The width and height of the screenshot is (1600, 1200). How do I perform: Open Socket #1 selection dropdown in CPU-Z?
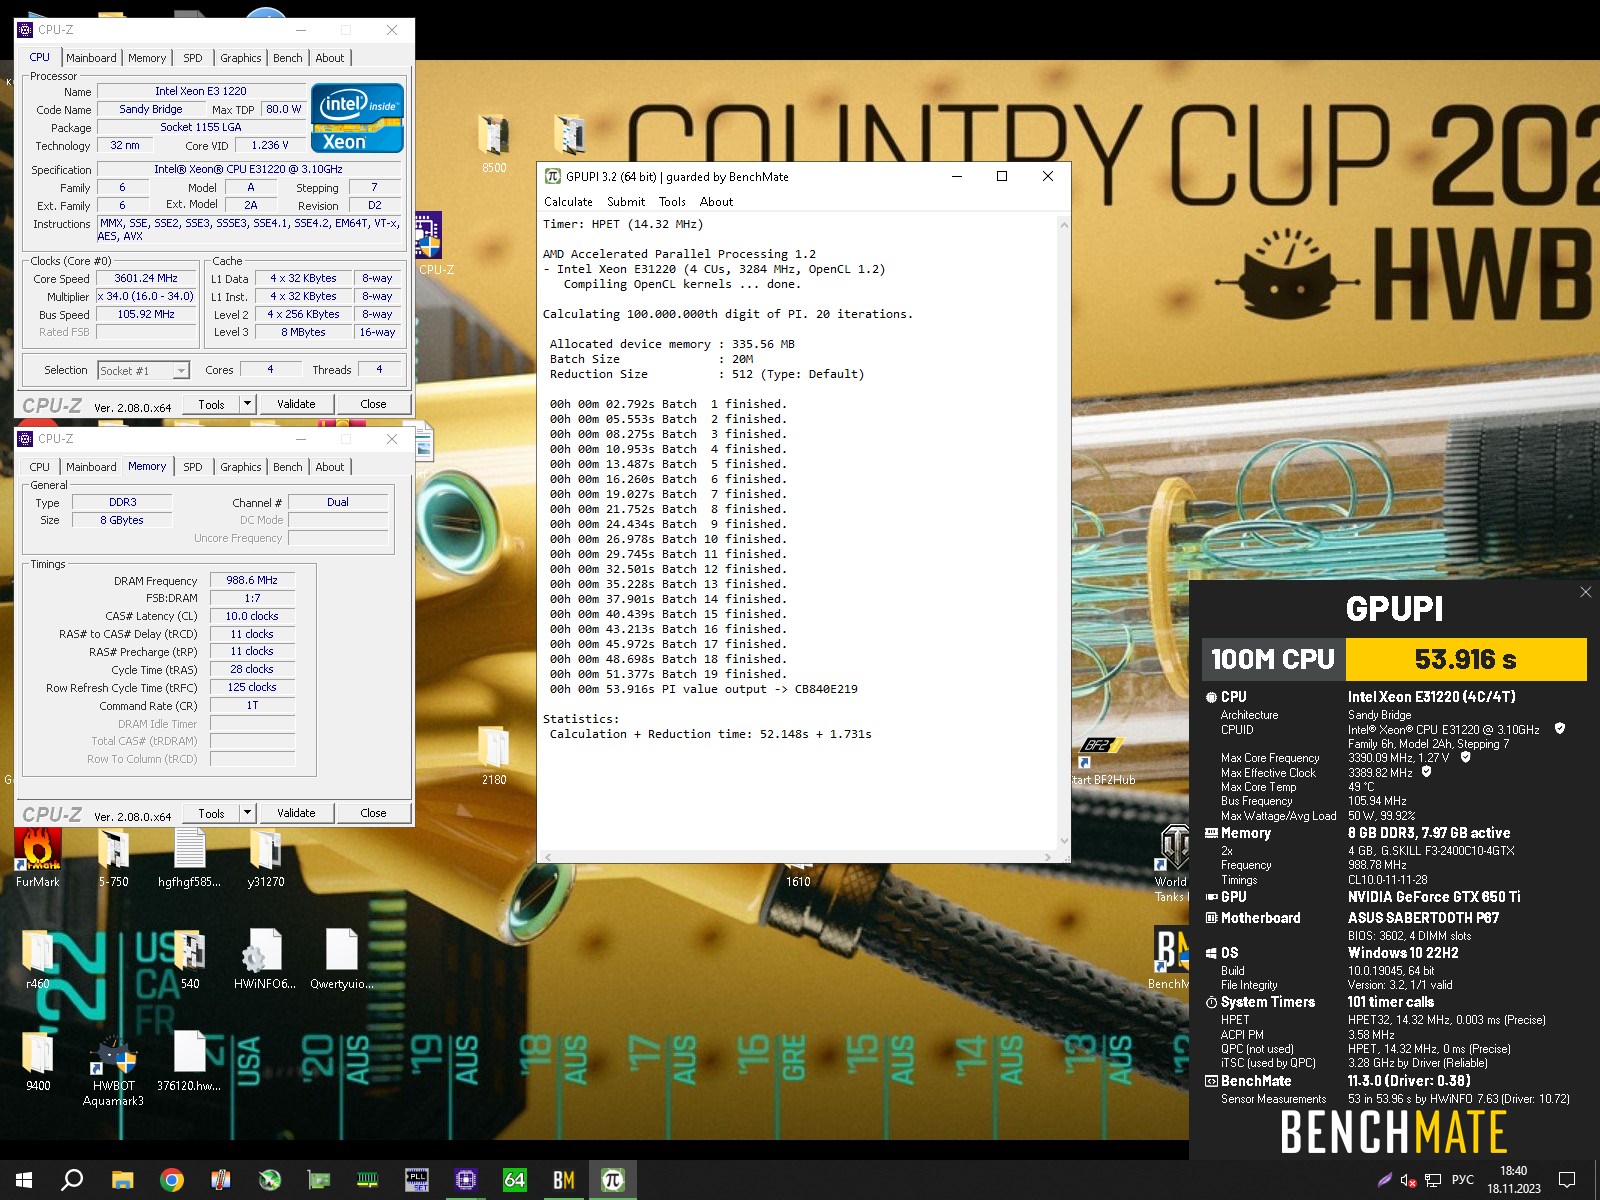[144, 371]
